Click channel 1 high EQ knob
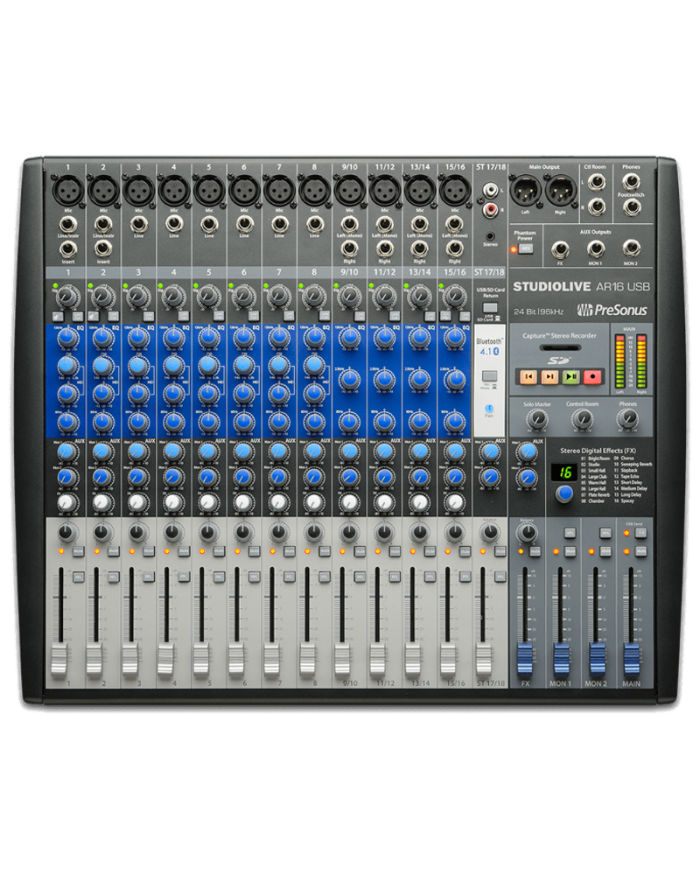 (x=67, y=338)
